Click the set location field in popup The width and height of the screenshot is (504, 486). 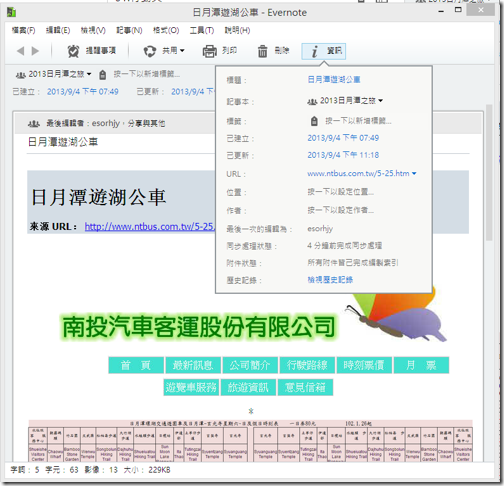point(340,192)
